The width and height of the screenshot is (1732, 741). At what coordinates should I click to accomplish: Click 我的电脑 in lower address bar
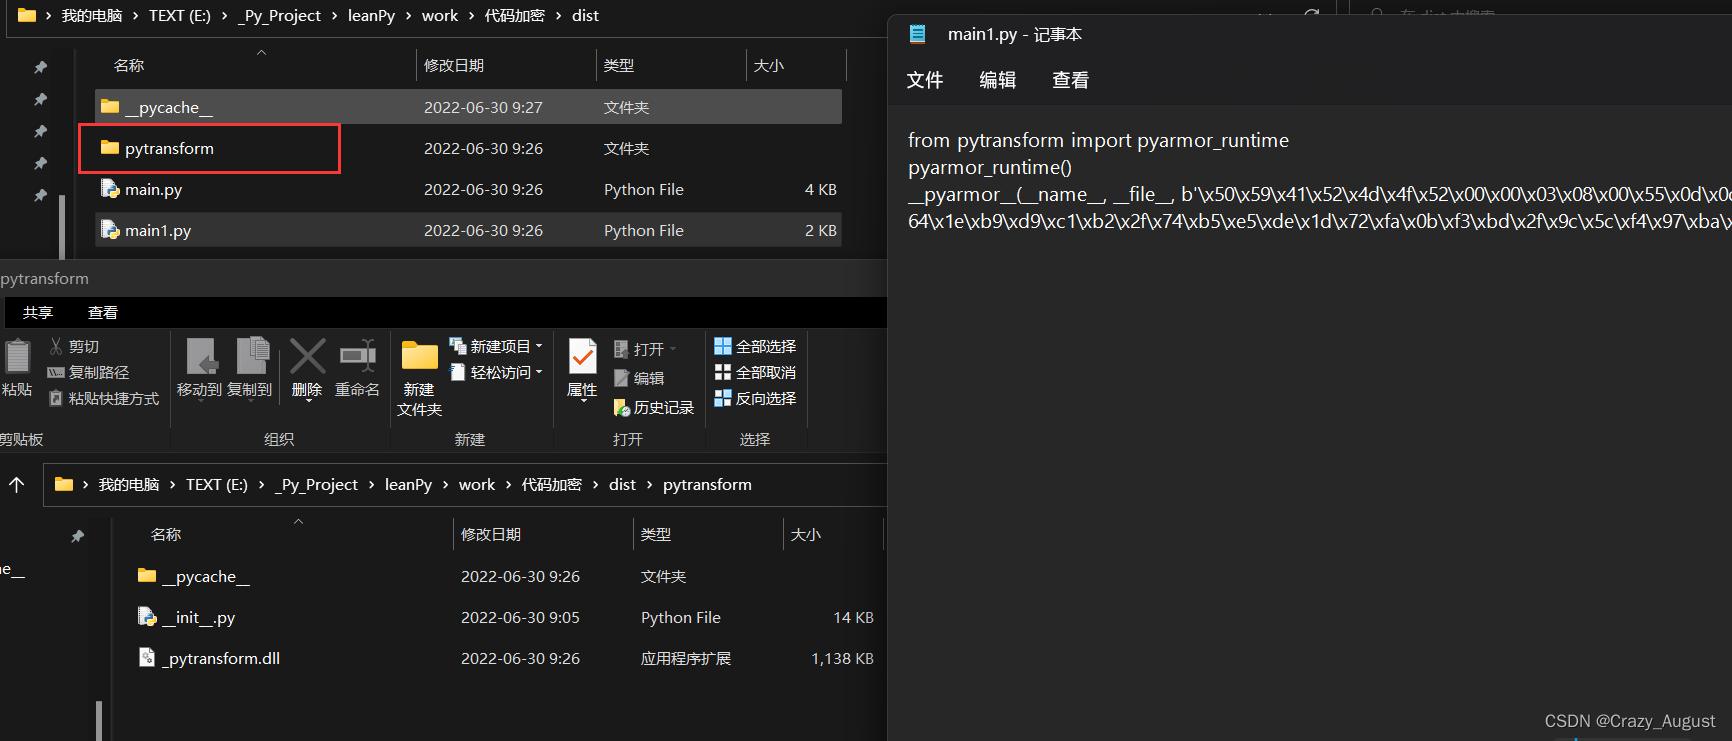pyautogui.click(x=129, y=484)
